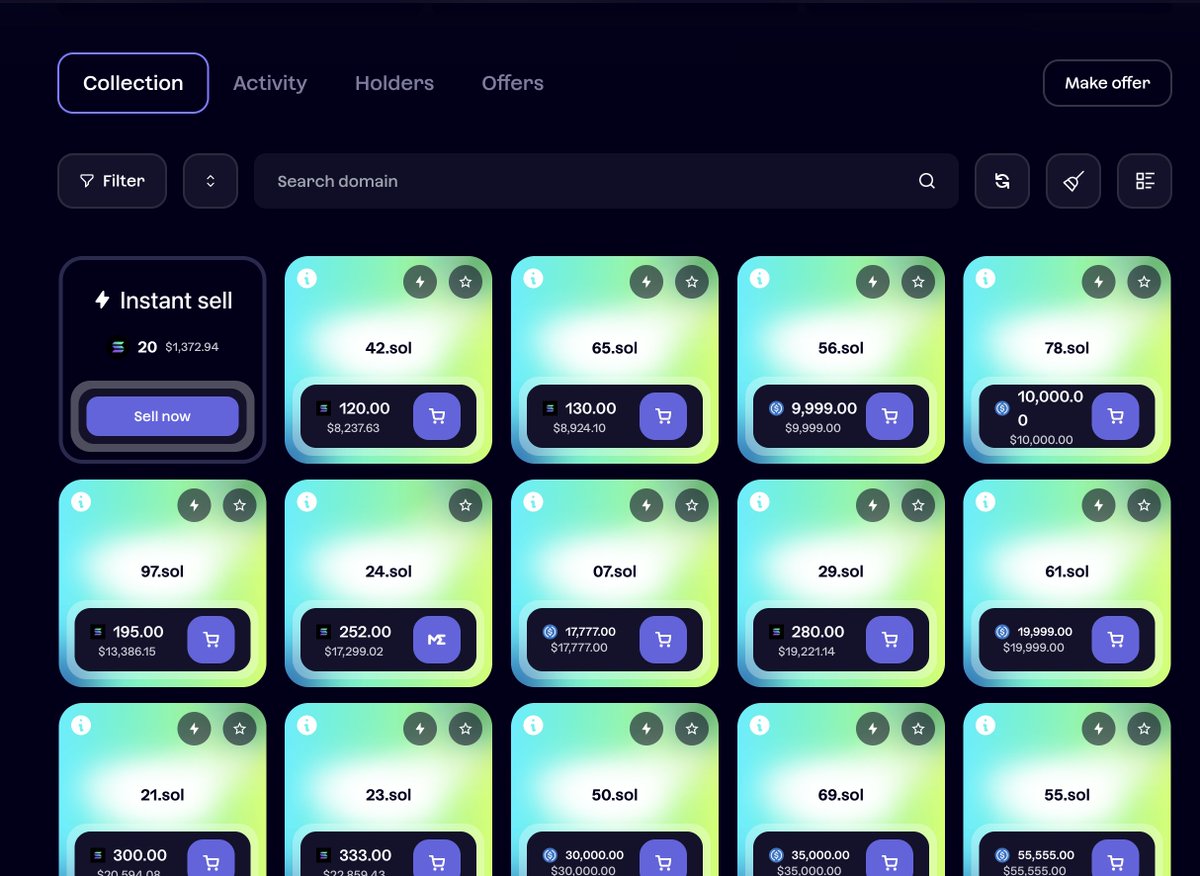This screenshot has height=876, width=1200.
Task: Click the Make offer button
Action: pos(1107,83)
